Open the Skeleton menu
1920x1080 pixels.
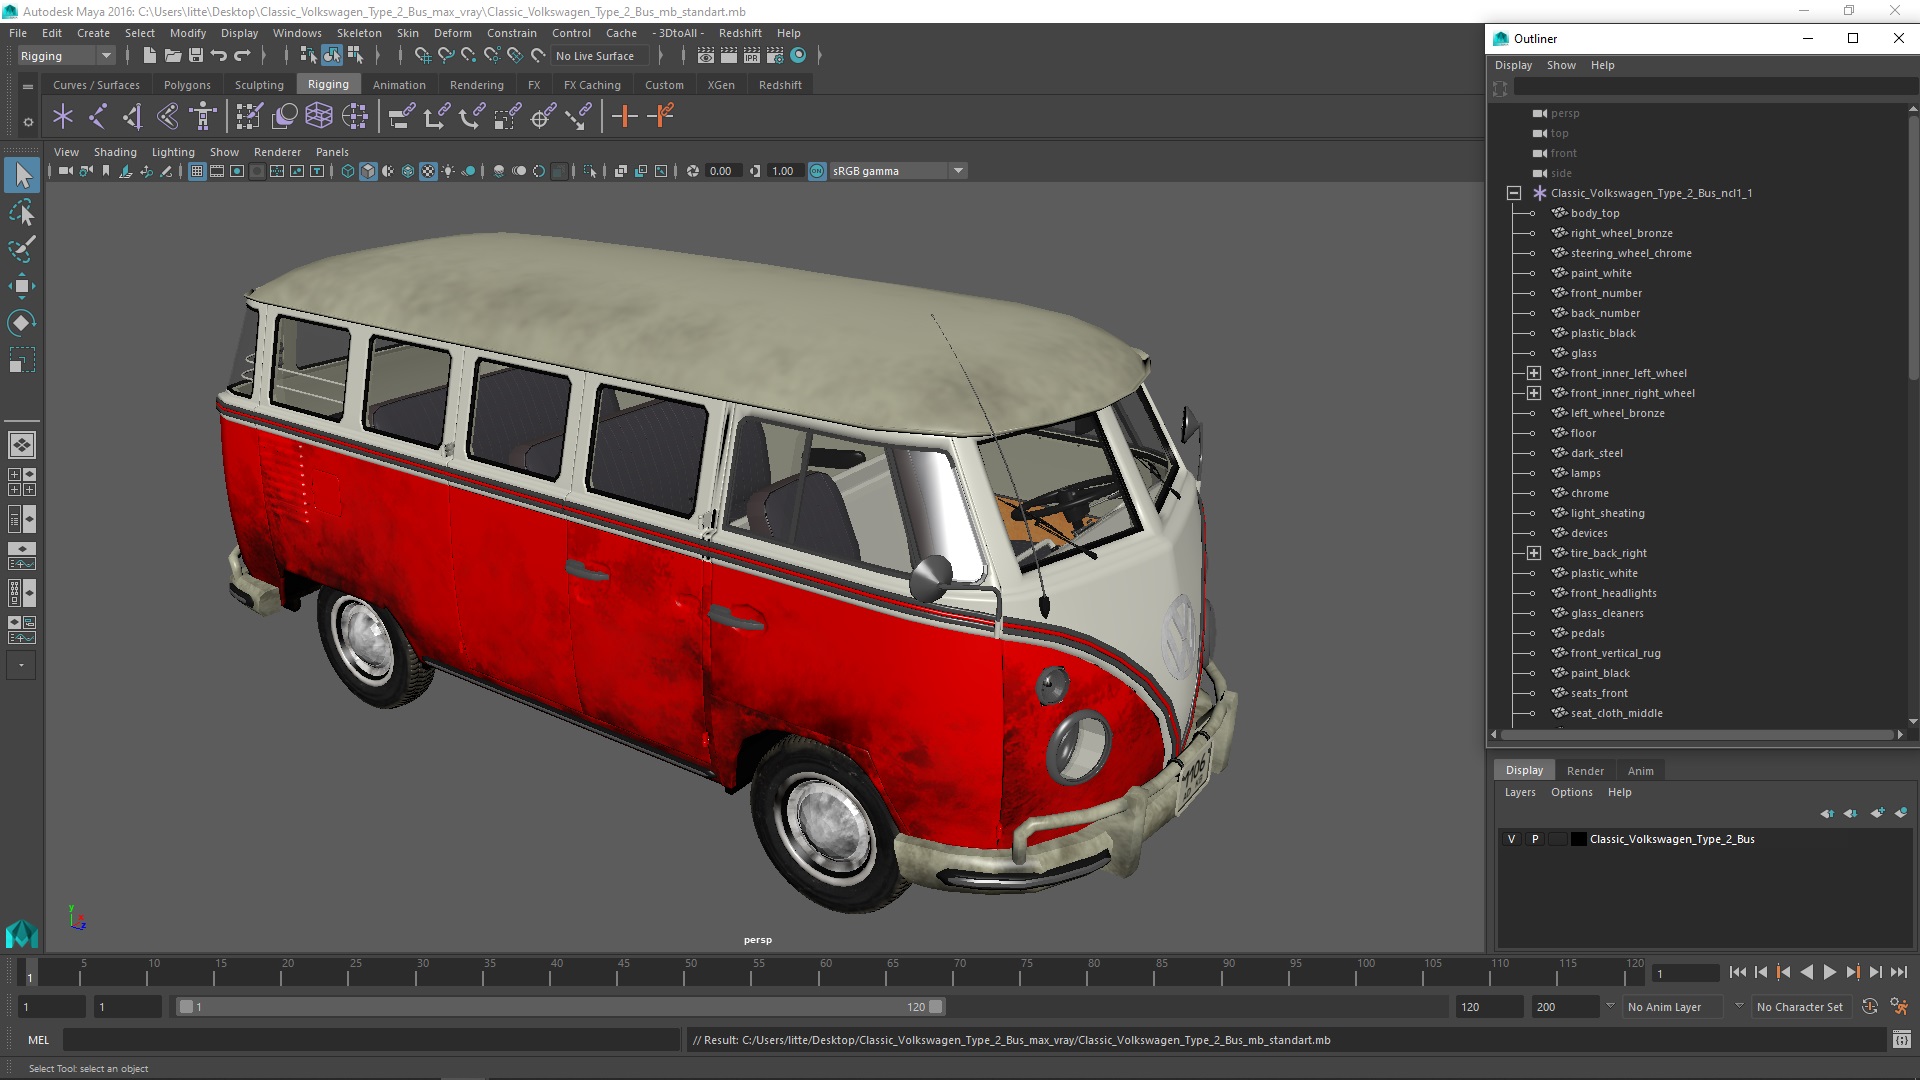click(359, 33)
